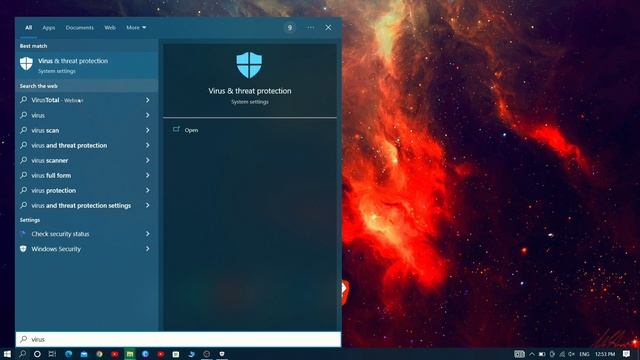
Task: Open the Windows Start menu
Action: (x=7, y=354)
